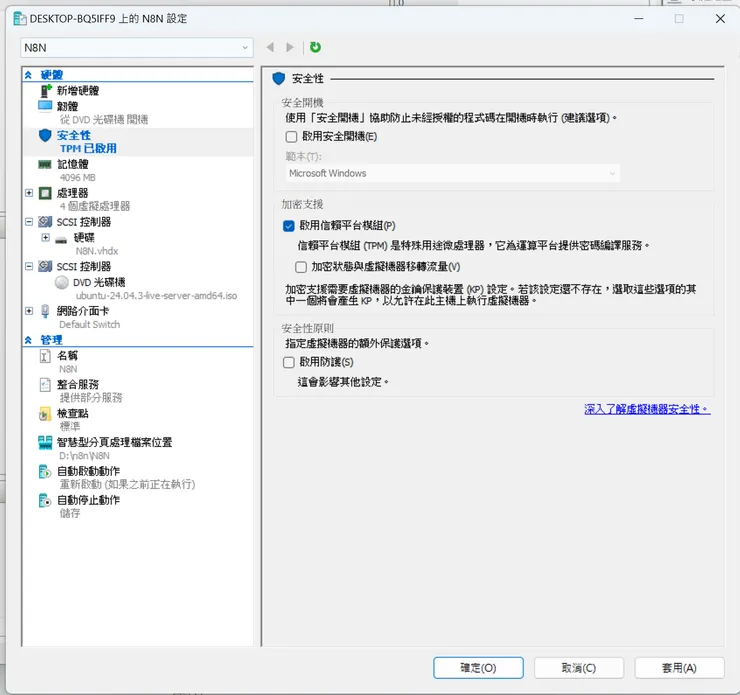740x695 pixels.
Task: Select the DVD 光碟機 tree item
Action: coord(99,282)
